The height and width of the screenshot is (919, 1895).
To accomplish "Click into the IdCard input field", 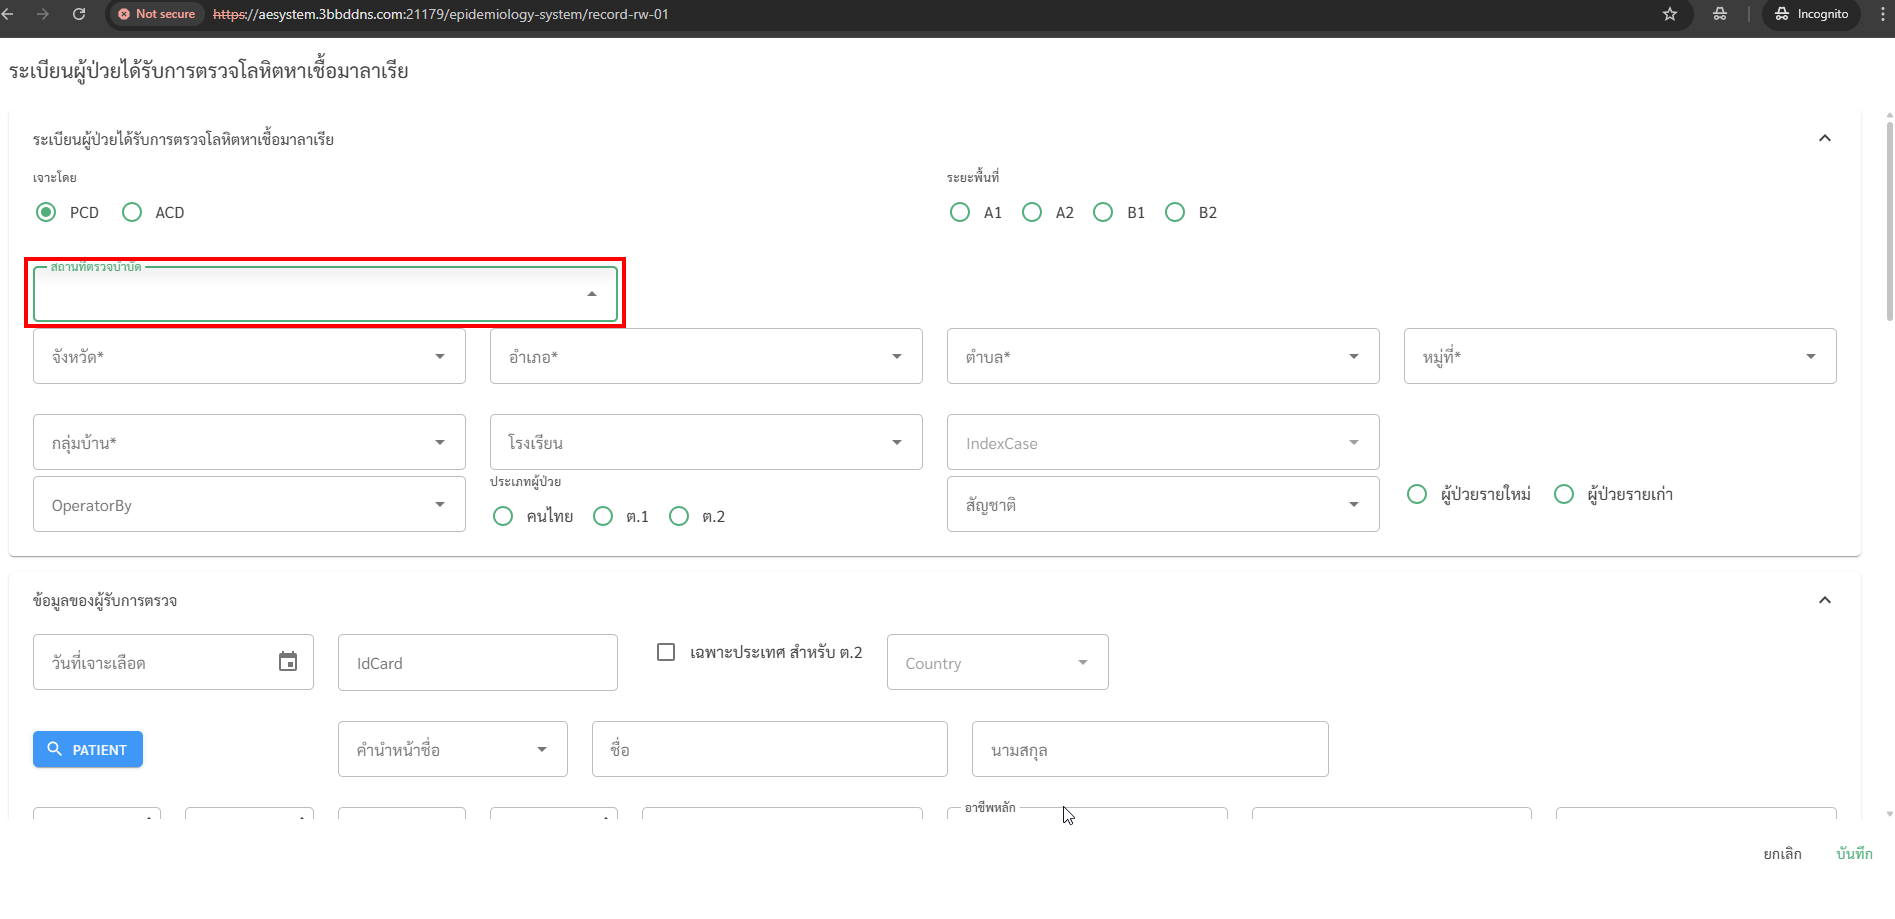I will pyautogui.click(x=477, y=663).
